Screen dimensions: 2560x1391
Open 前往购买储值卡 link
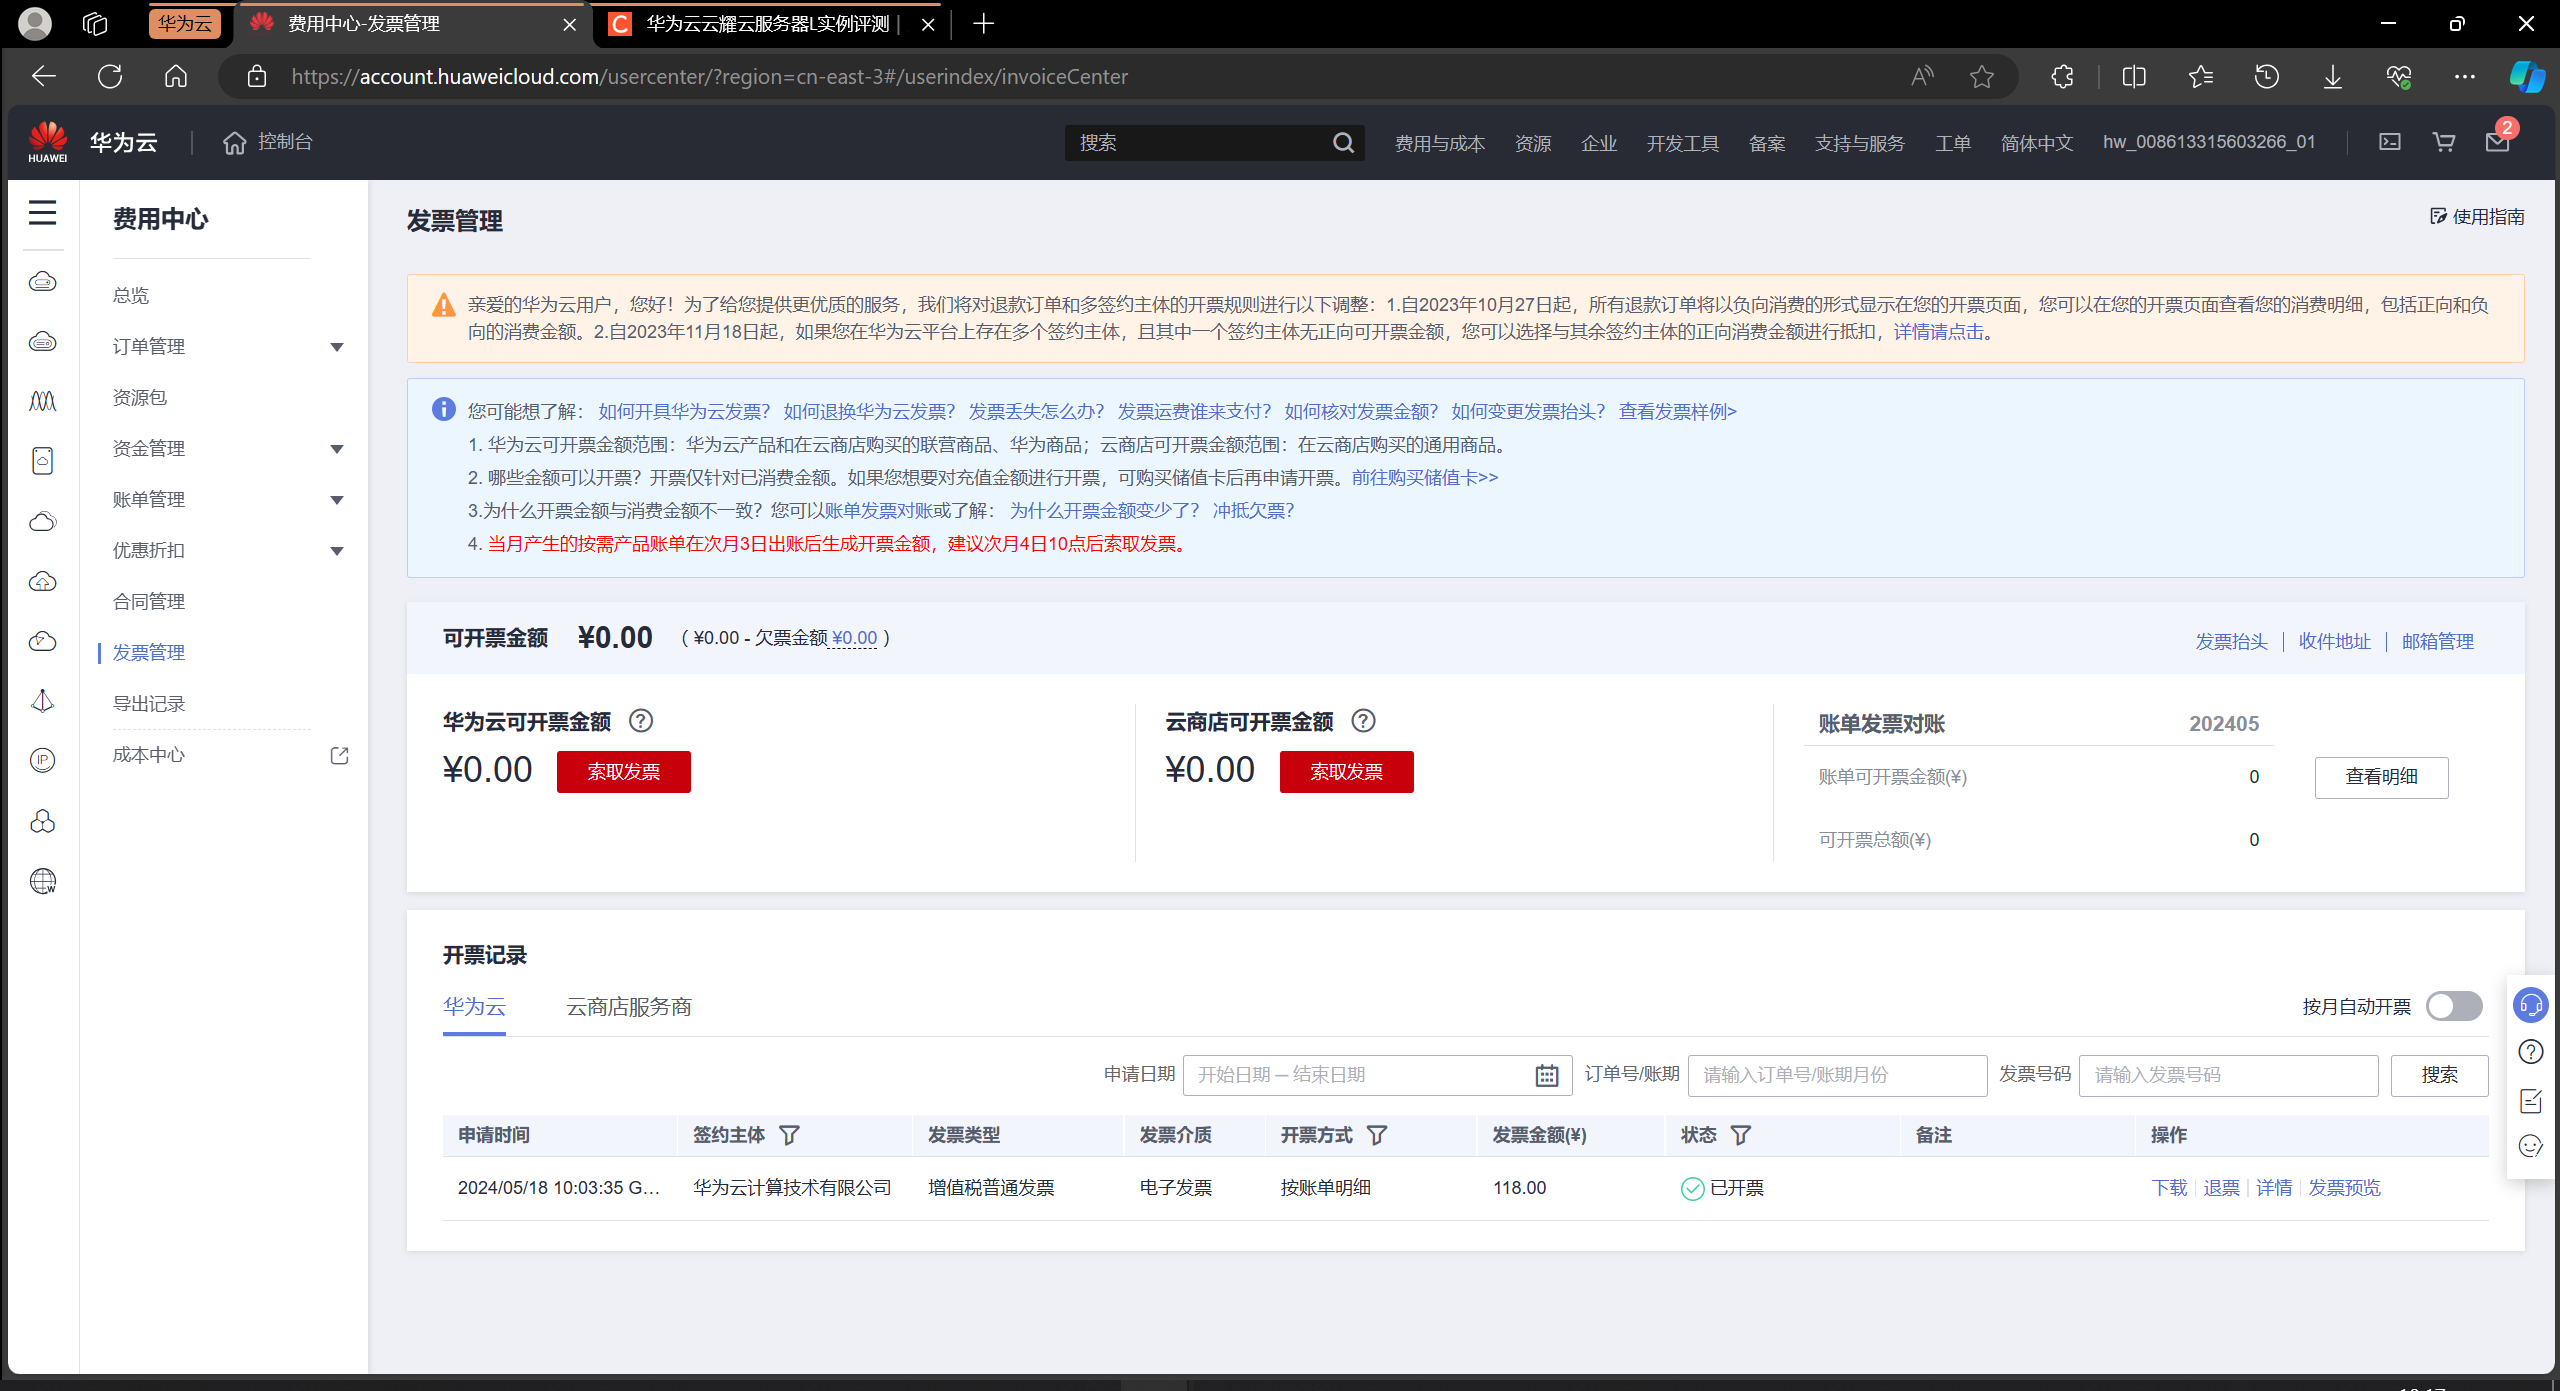1425,478
